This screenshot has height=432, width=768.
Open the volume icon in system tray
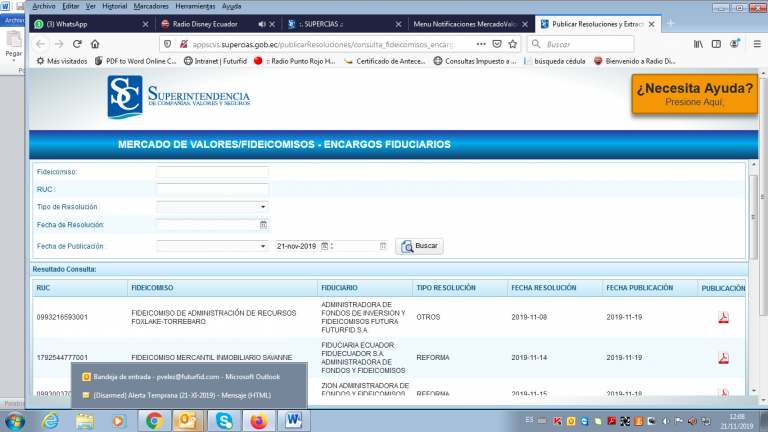pos(692,421)
